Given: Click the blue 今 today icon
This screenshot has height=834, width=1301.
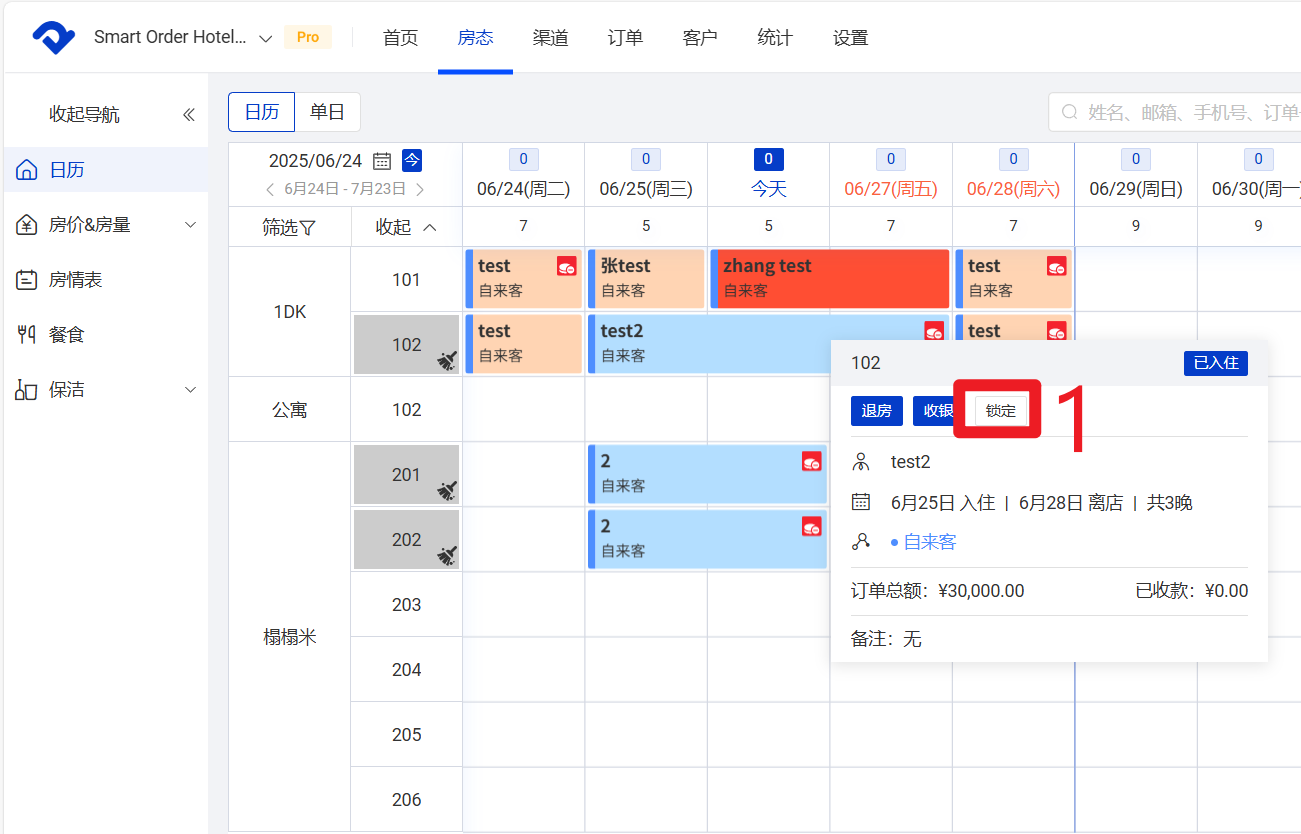Looking at the screenshot, I should (412, 161).
